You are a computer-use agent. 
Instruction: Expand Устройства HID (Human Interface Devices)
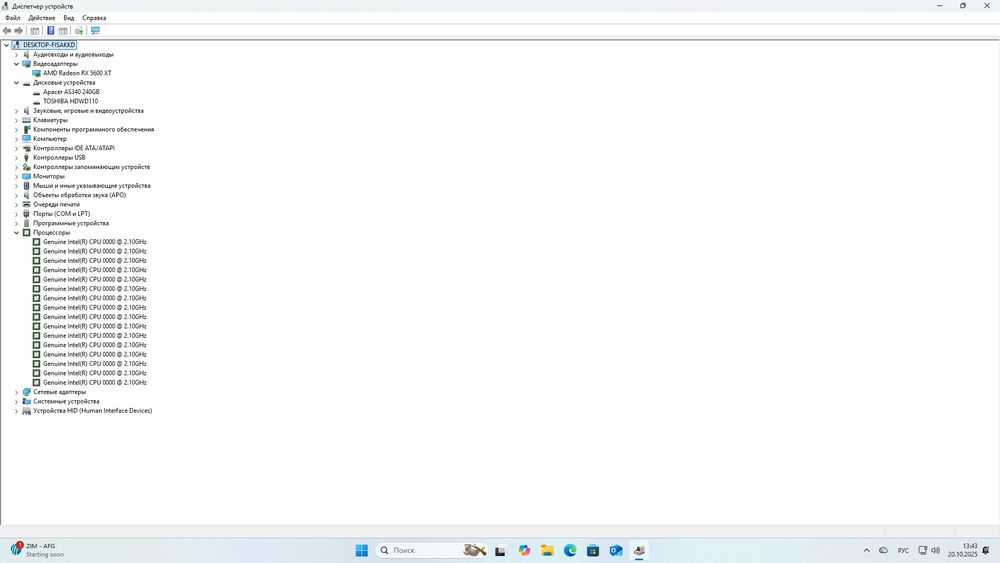17,411
